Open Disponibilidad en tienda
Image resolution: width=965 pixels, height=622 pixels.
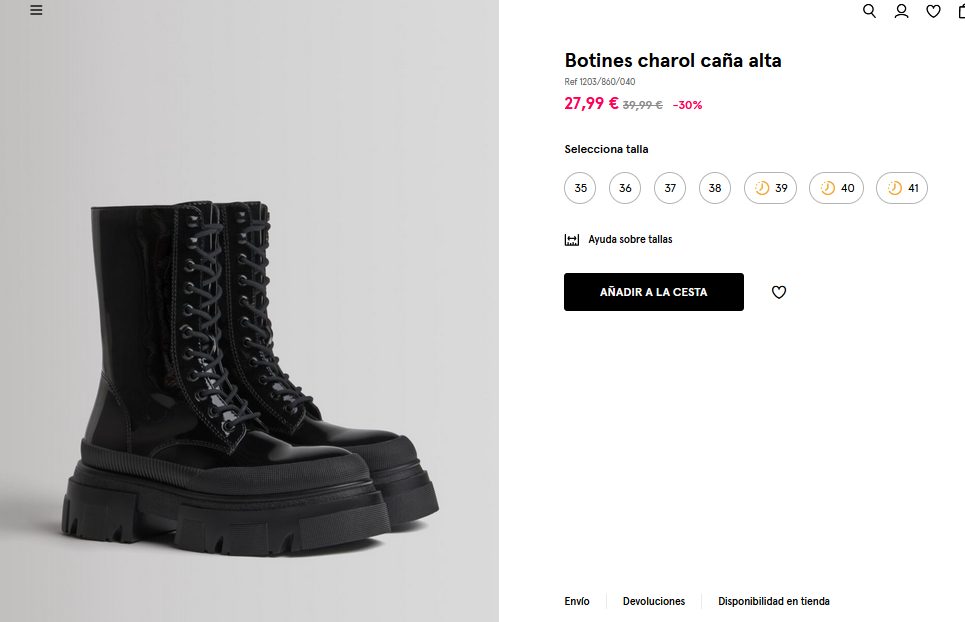point(773,601)
